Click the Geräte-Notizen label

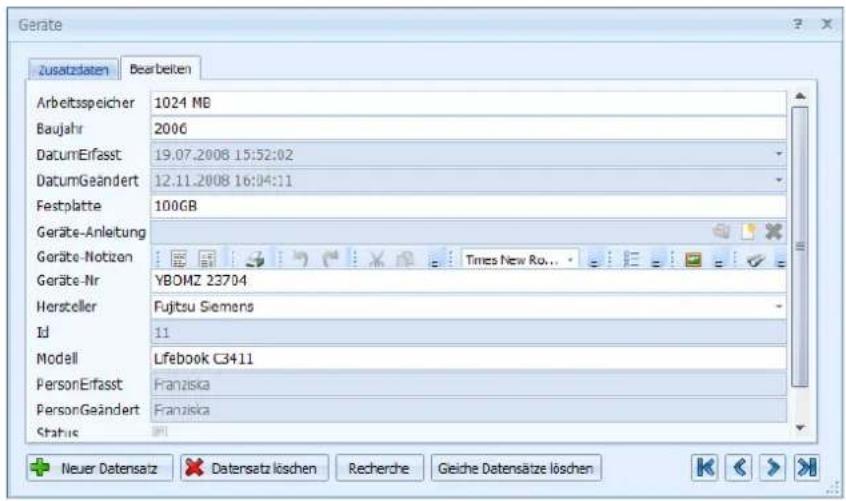pos(84,257)
